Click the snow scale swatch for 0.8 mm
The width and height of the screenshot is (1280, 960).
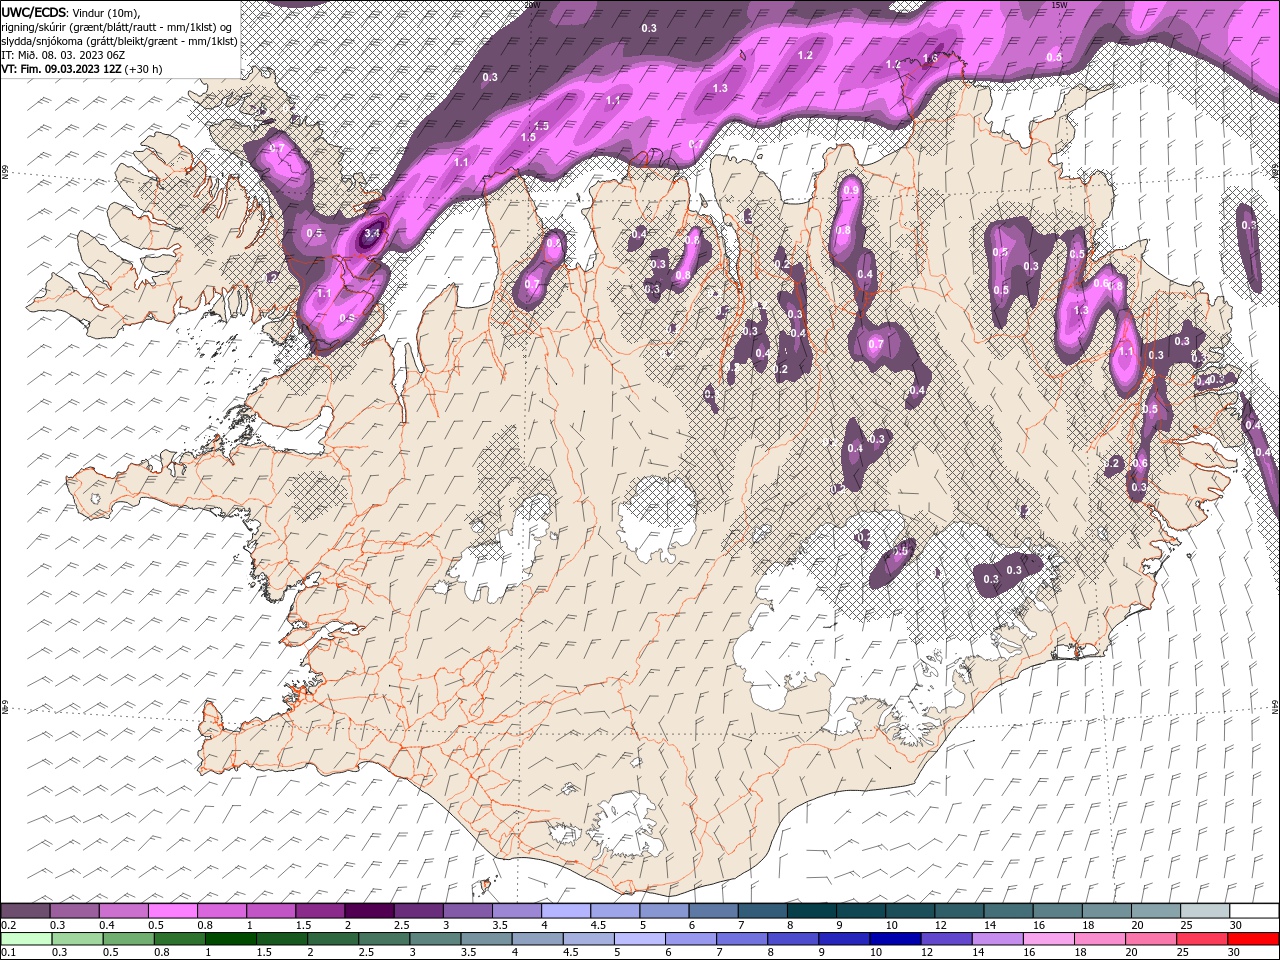coord(221,911)
